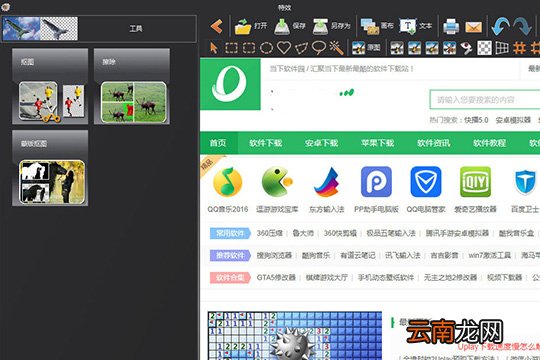The image size is (540, 360).
Task: Click the 快播5.0 hot search link
Action: point(476,120)
